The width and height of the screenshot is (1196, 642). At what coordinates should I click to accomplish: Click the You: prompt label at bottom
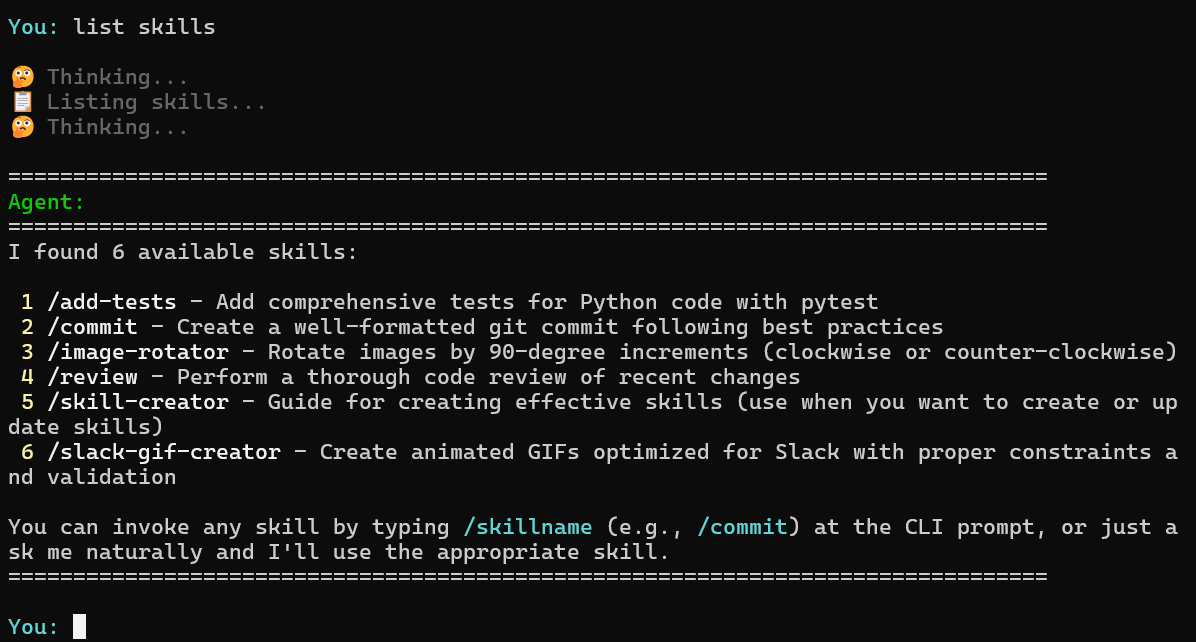click(34, 627)
